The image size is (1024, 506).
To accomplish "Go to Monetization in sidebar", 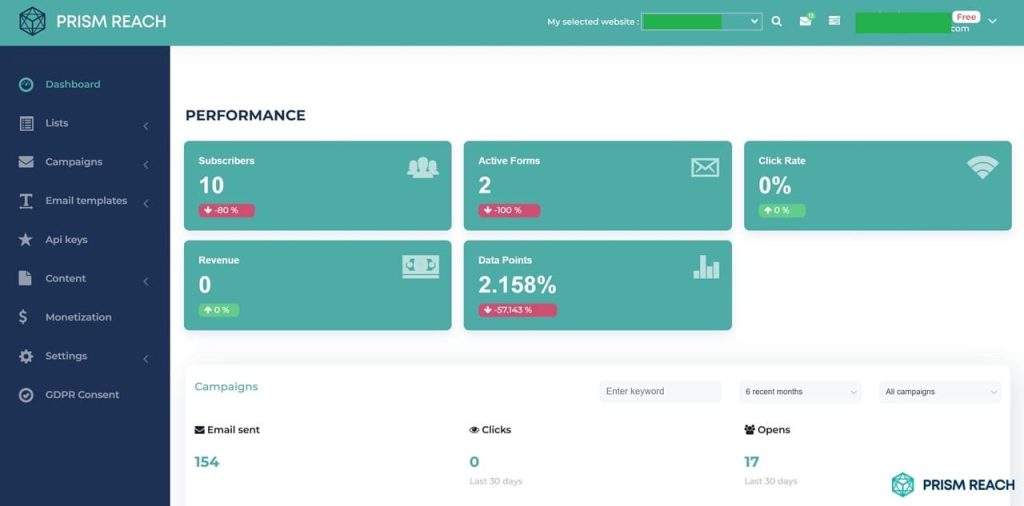I will pos(78,317).
